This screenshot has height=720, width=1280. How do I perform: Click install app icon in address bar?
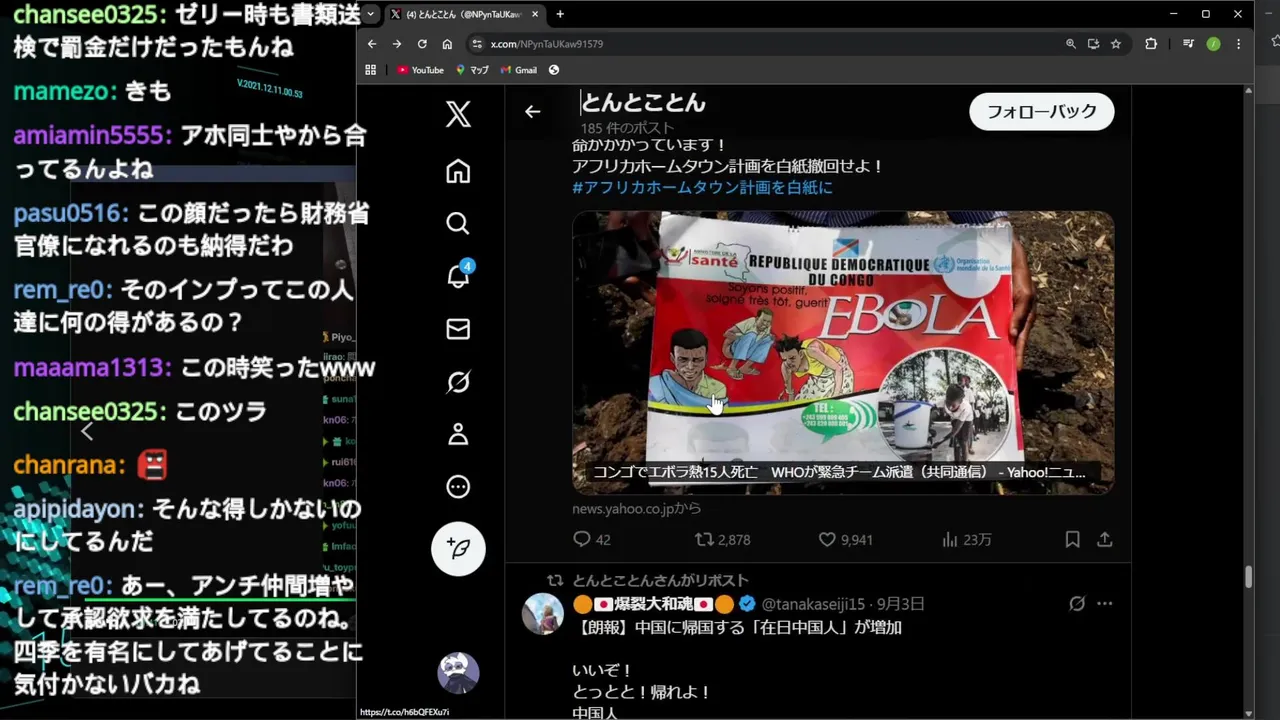tap(1093, 44)
